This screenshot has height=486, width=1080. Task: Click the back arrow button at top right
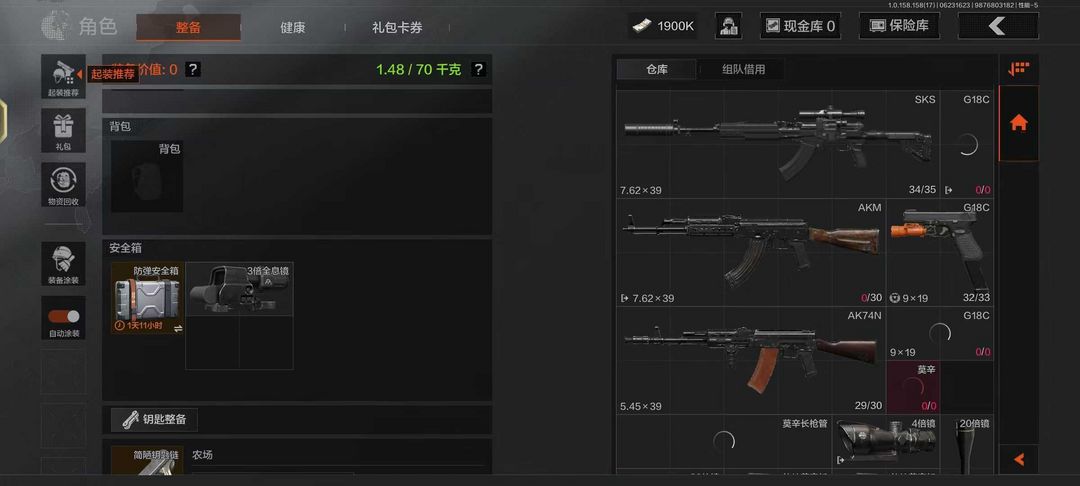pyautogui.click(x=998, y=26)
